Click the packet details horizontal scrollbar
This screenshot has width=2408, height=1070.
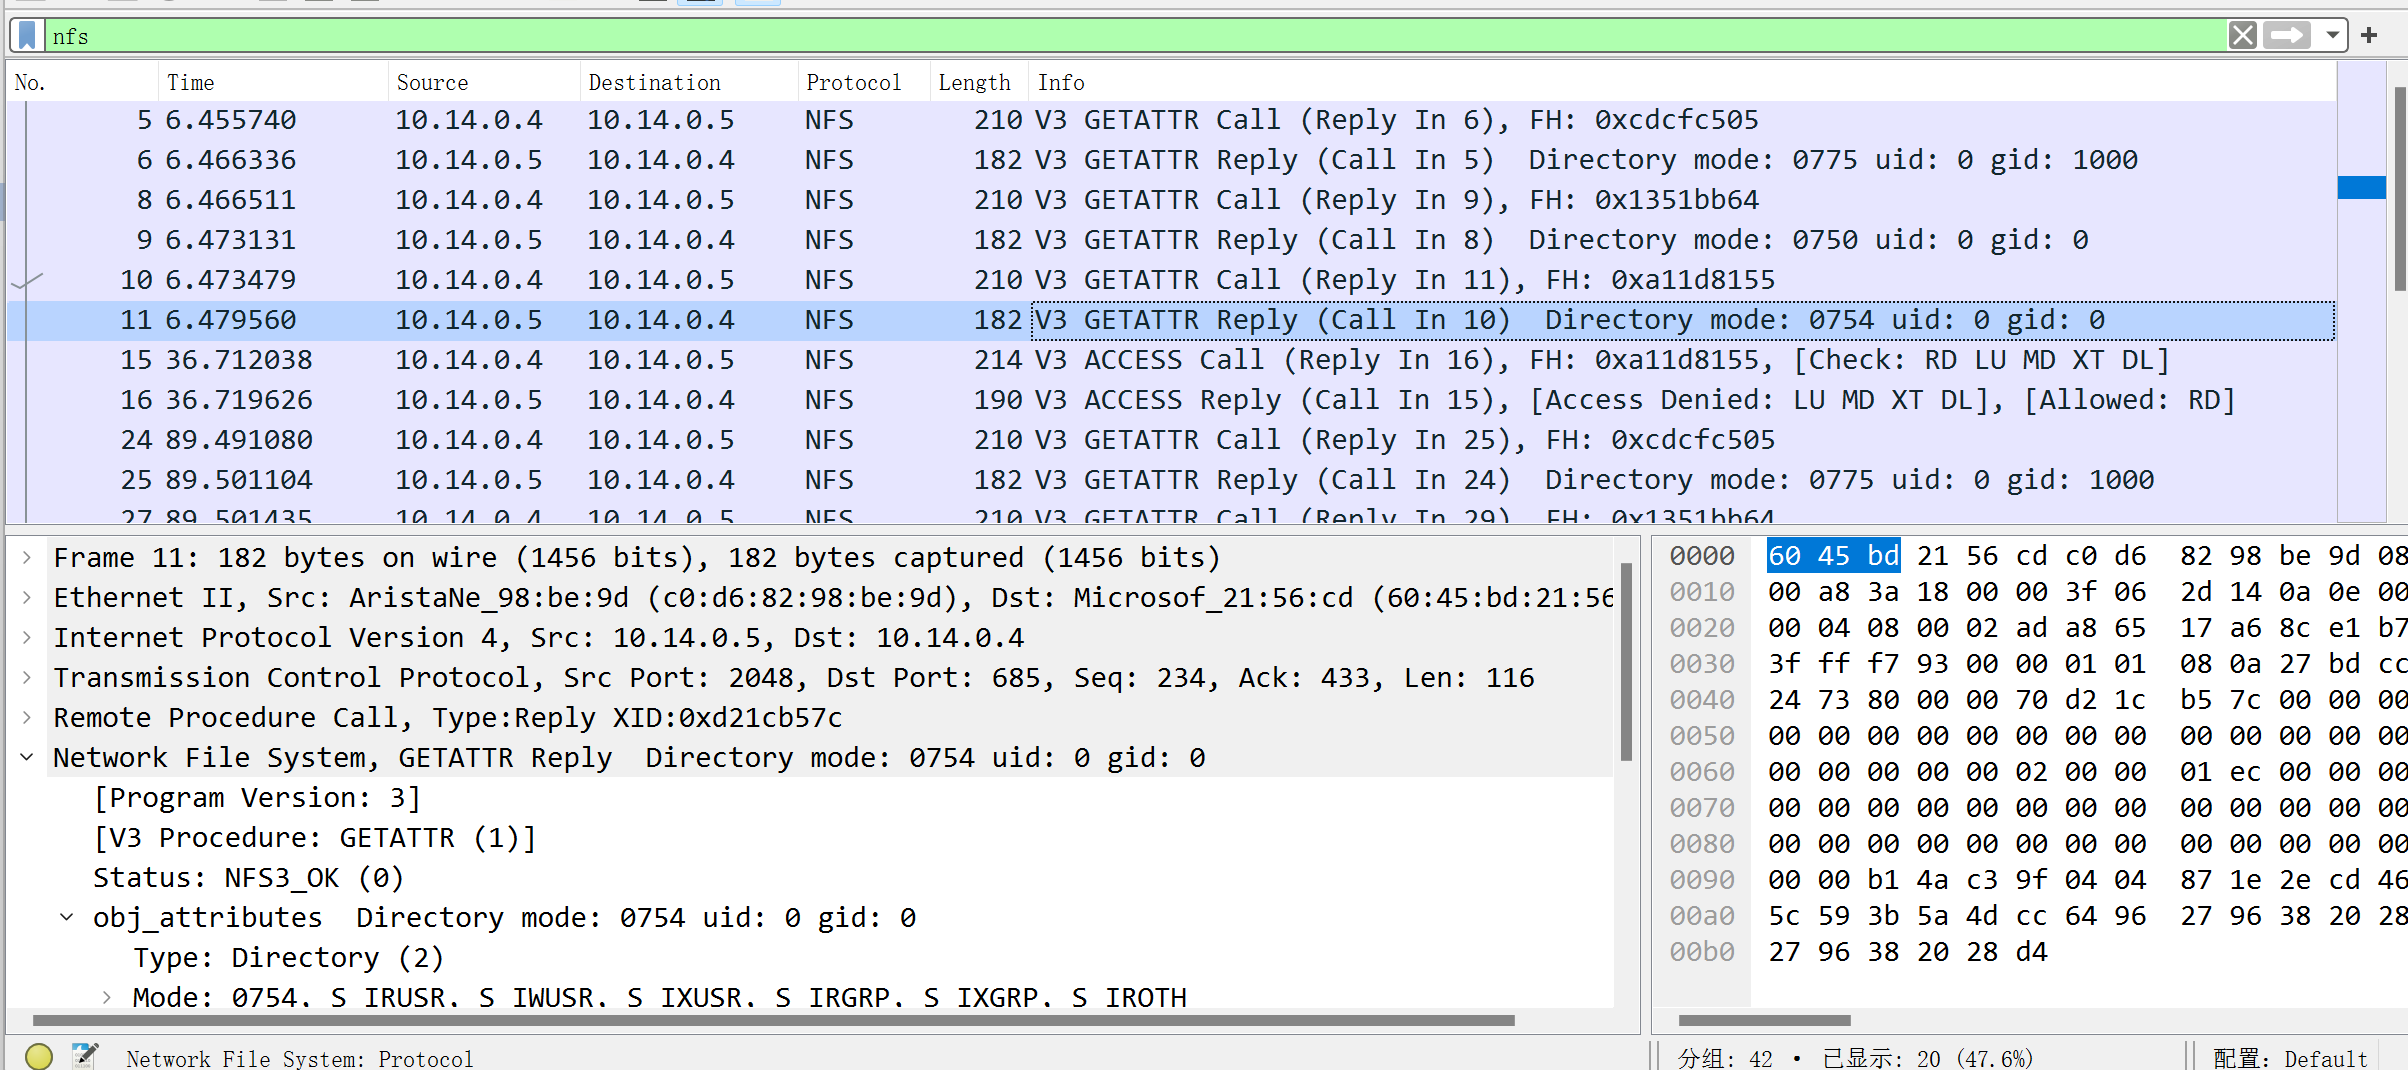pos(773,1020)
